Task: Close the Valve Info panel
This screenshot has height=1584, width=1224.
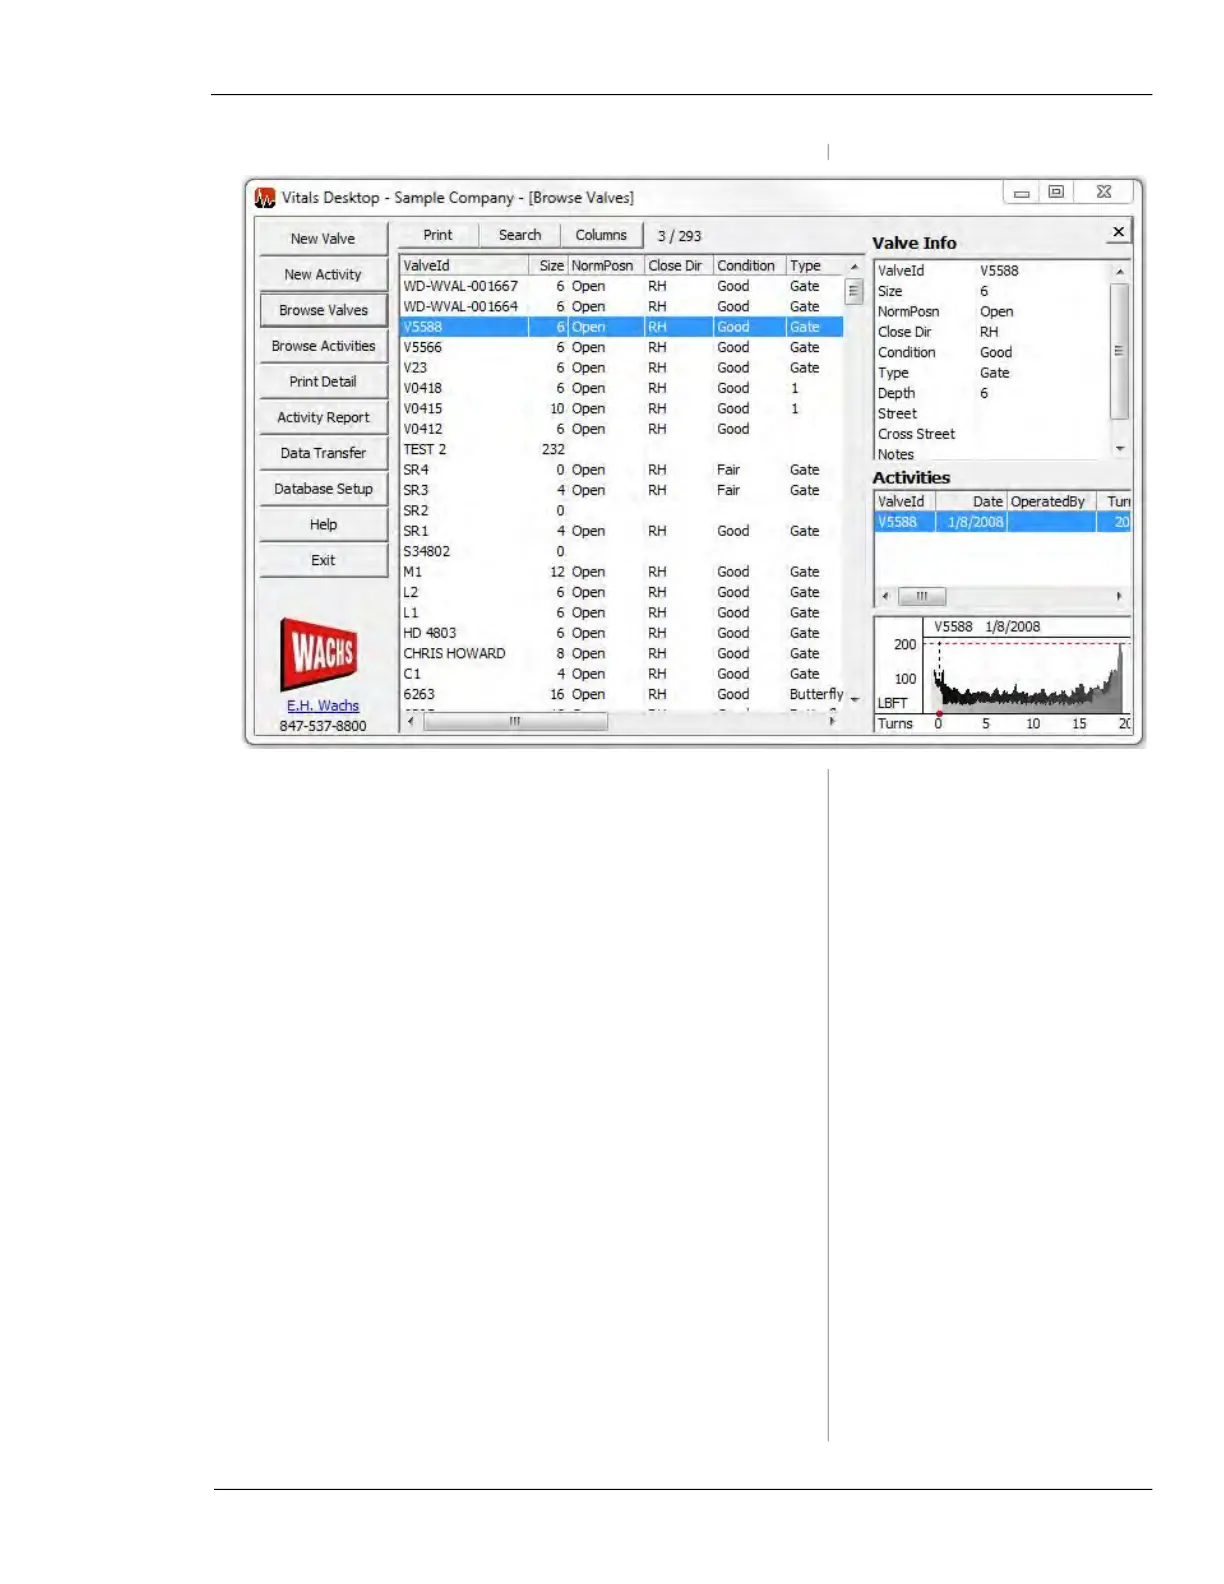Action: [1118, 232]
